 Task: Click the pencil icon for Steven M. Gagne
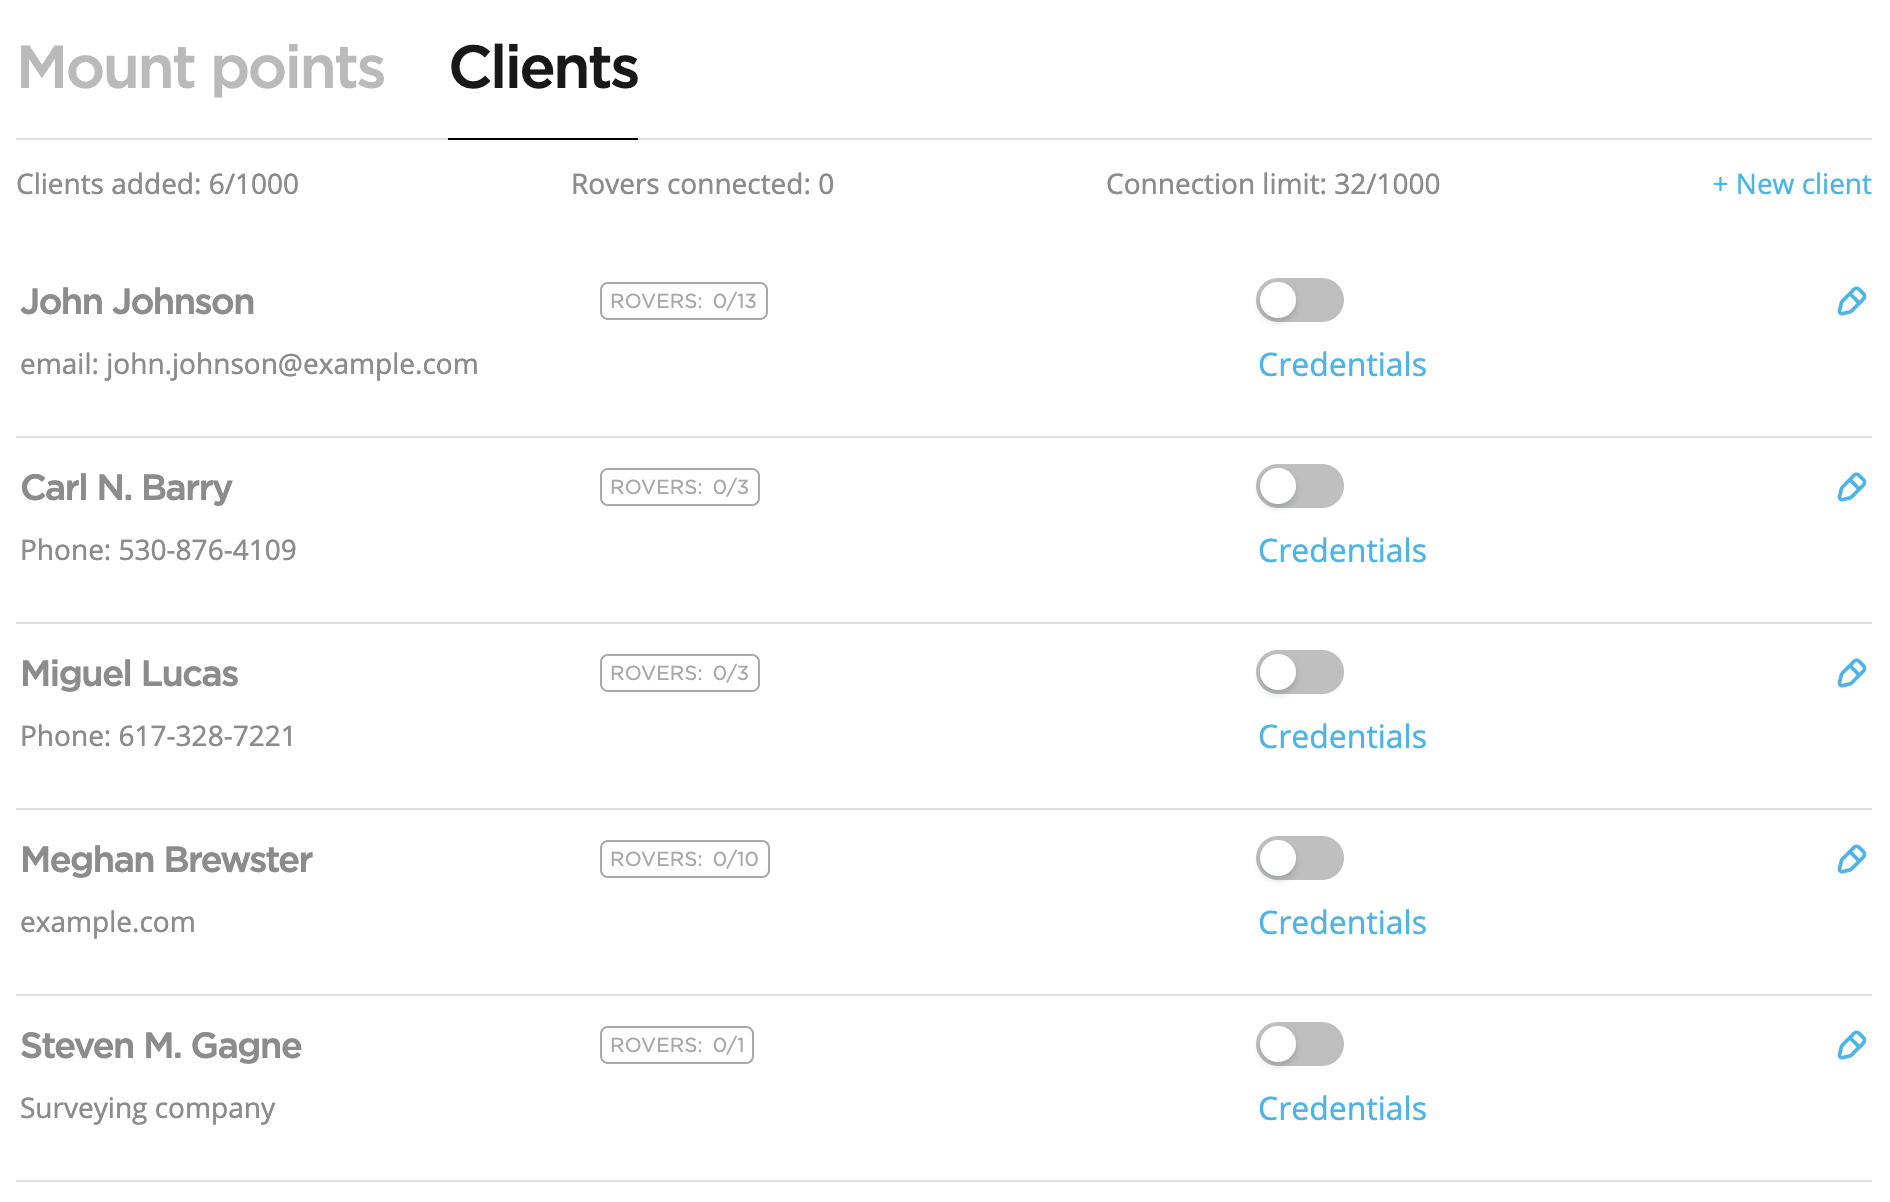click(x=1851, y=1045)
